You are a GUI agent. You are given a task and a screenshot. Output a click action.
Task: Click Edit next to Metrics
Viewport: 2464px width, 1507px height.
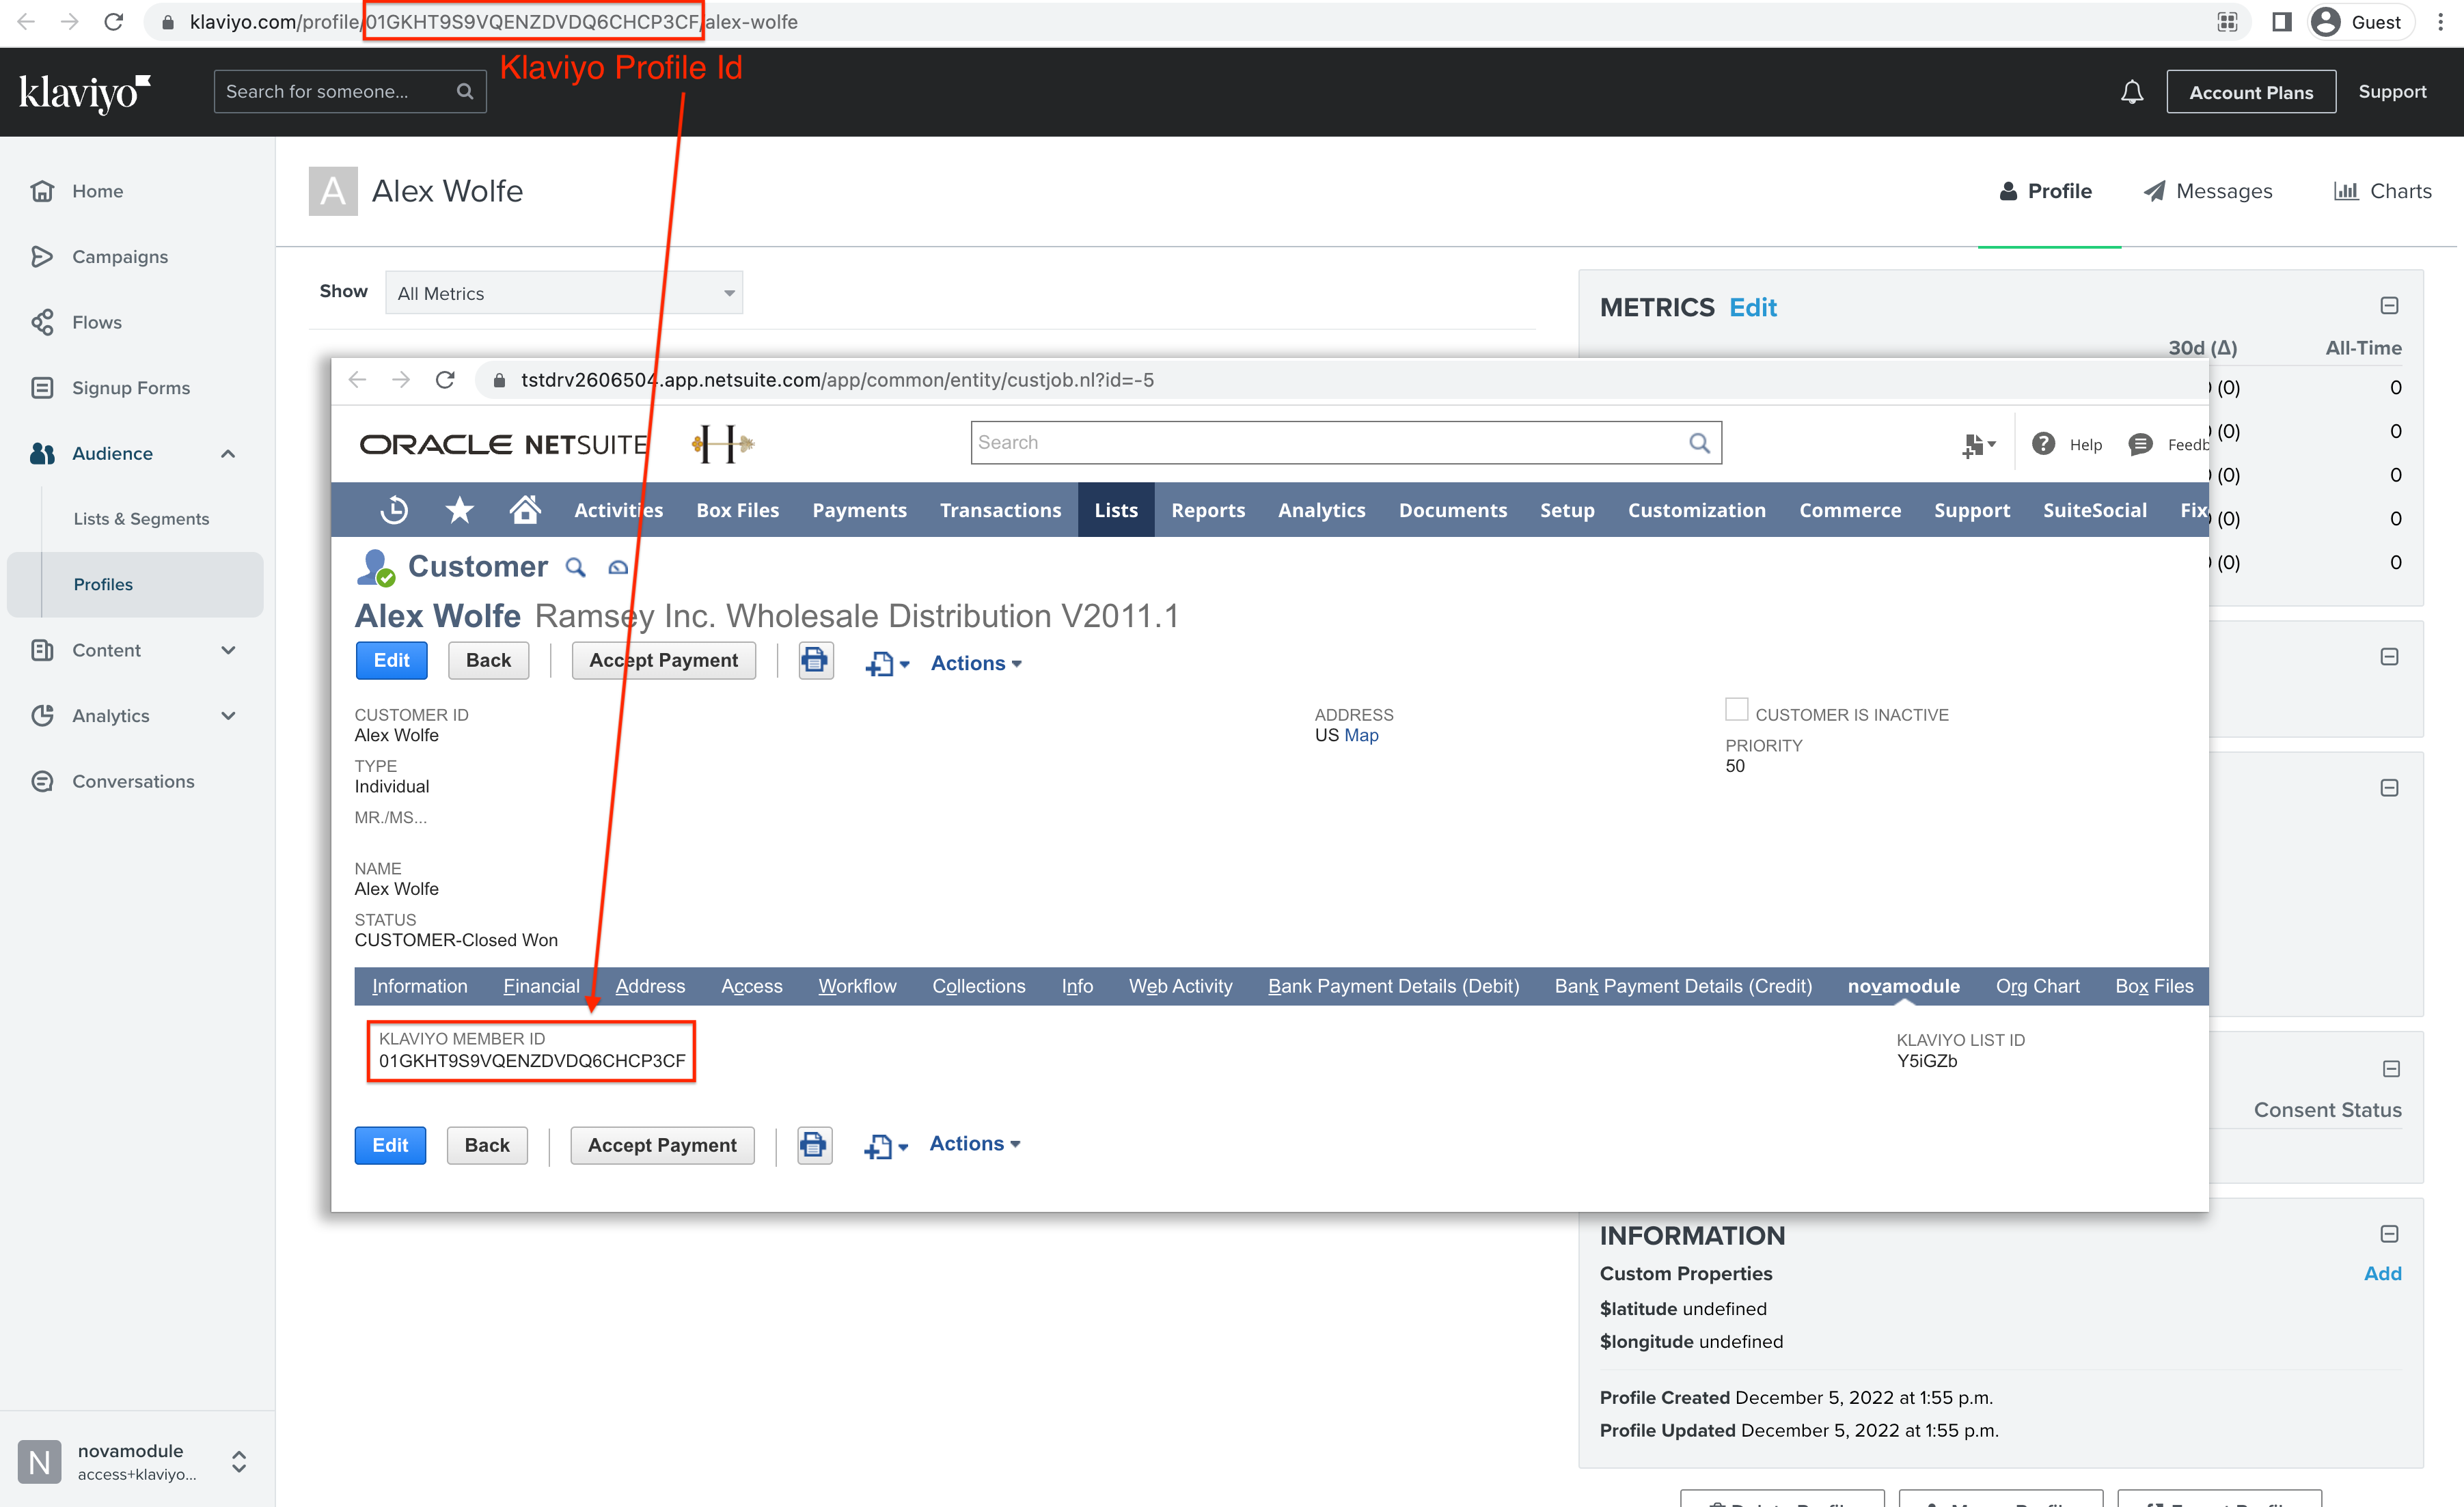[1753, 307]
